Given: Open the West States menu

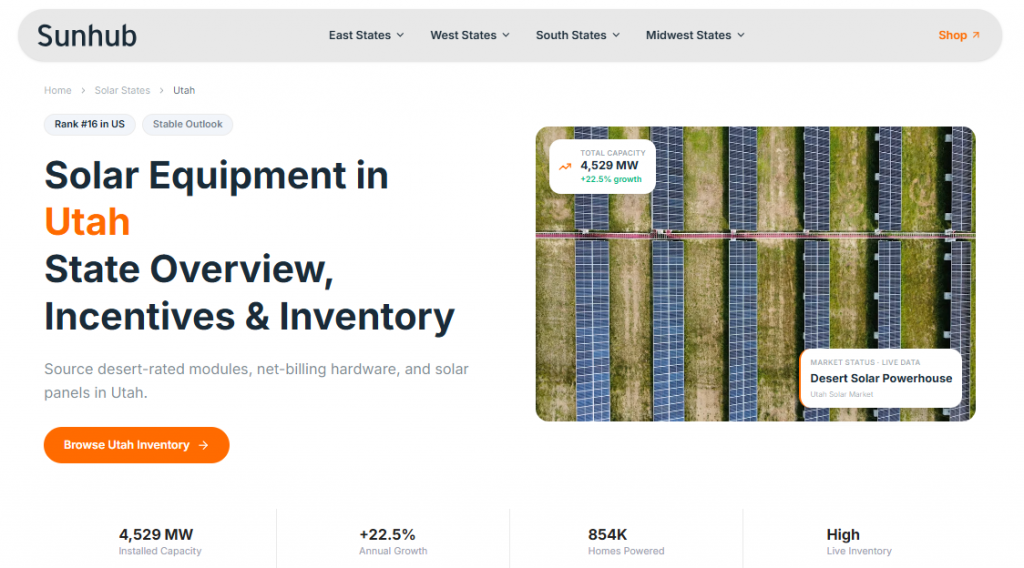Looking at the screenshot, I should coord(470,35).
